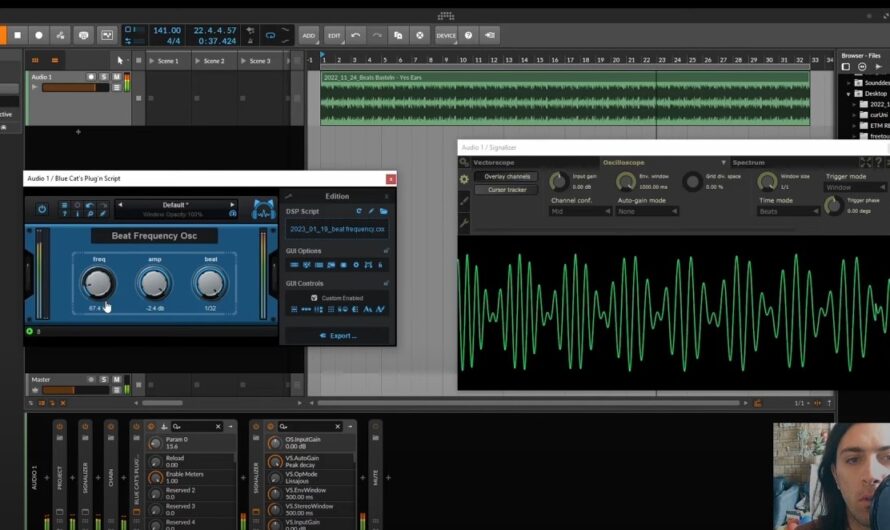Screen dimensions: 890x530
Task: Undo the last action in the toolbar
Action: (x=356, y=35)
